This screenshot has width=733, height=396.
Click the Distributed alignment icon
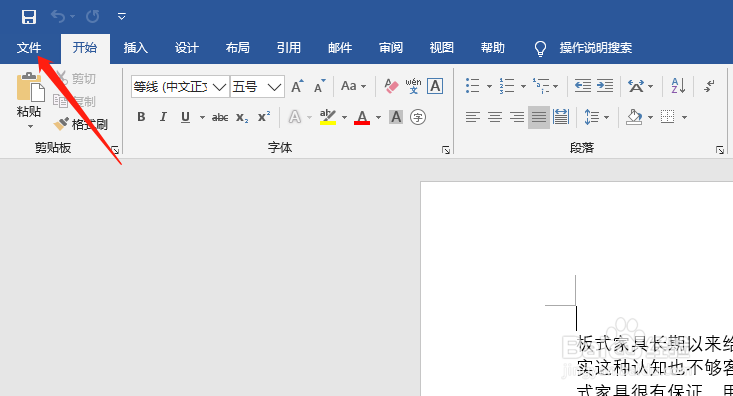click(x=561, y=117)
